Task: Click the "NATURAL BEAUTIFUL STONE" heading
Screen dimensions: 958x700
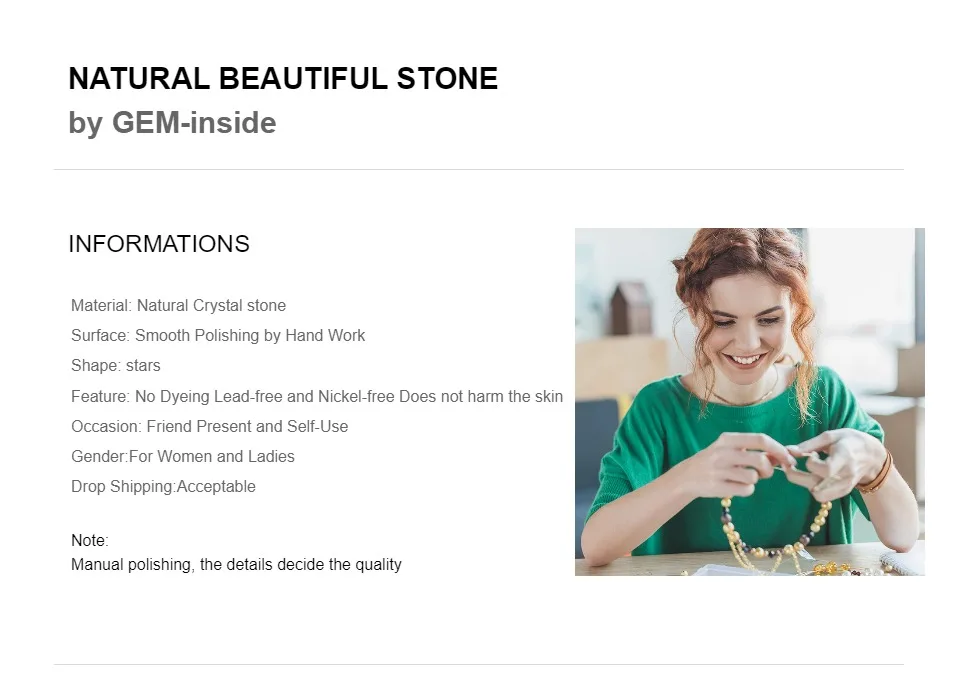Action: click(x=283, y=79)
